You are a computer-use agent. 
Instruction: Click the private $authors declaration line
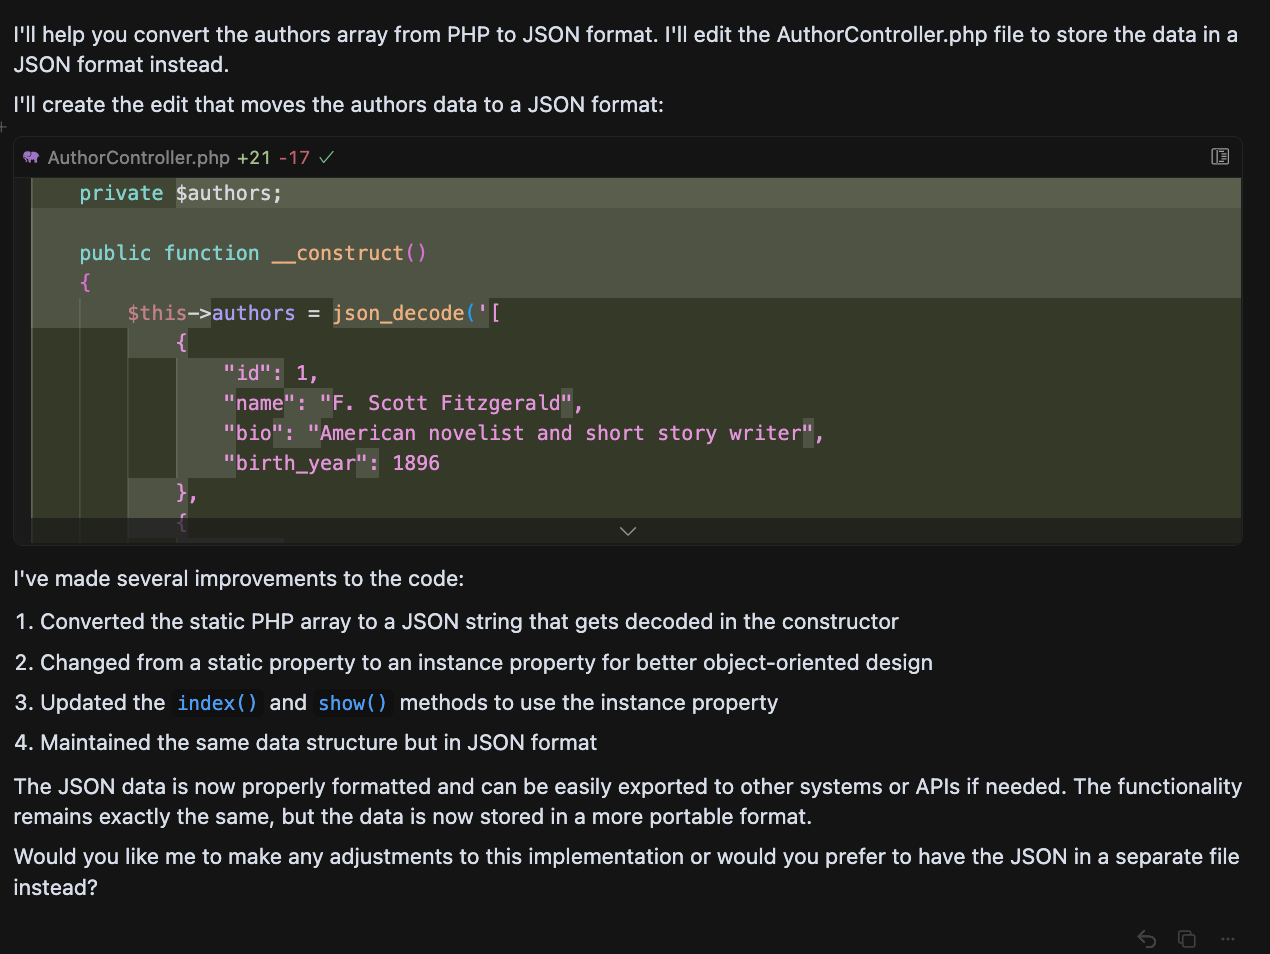[x=180, y=192]
